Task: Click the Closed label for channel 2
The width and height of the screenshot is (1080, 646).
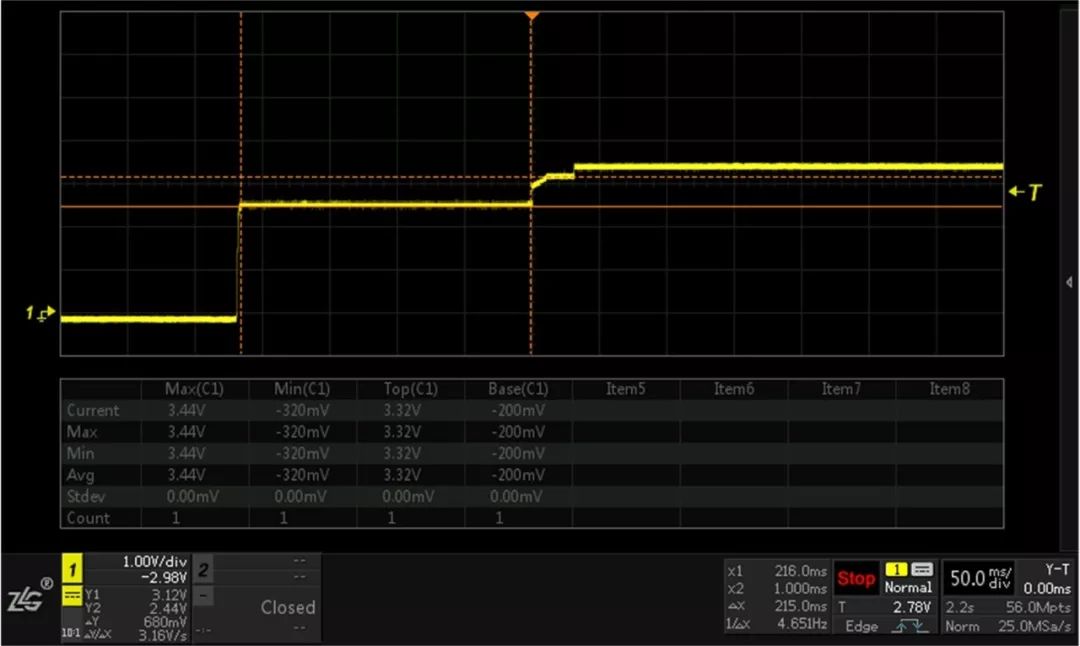Action: 288,607
